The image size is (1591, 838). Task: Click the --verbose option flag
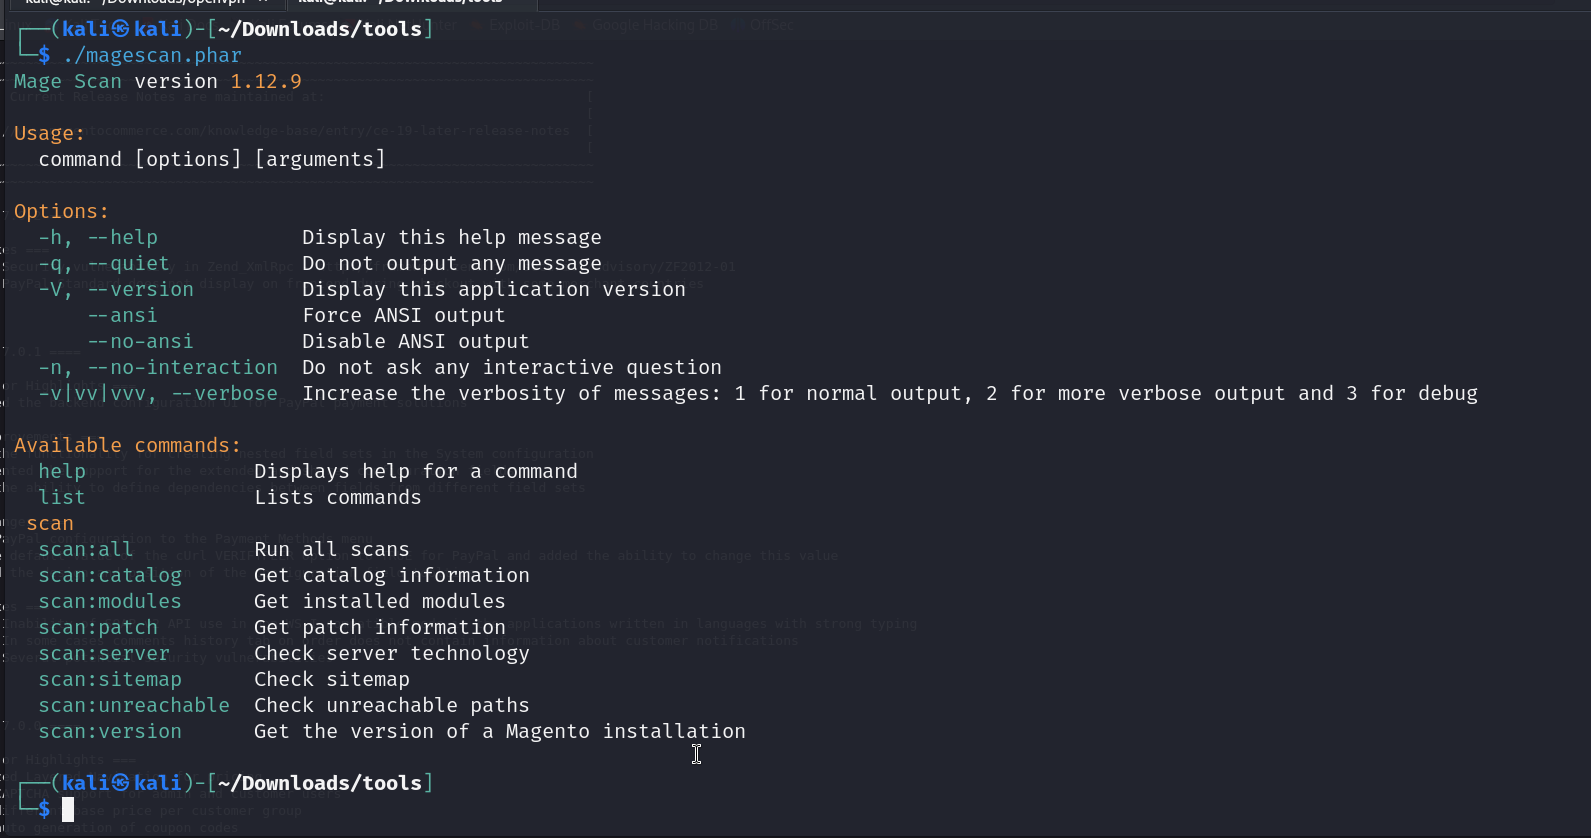pyautogui.click(x=224, y=394)
